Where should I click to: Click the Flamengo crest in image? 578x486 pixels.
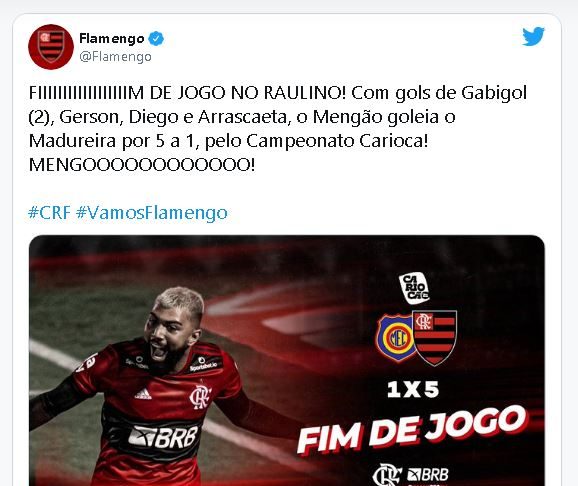point(434,337)
